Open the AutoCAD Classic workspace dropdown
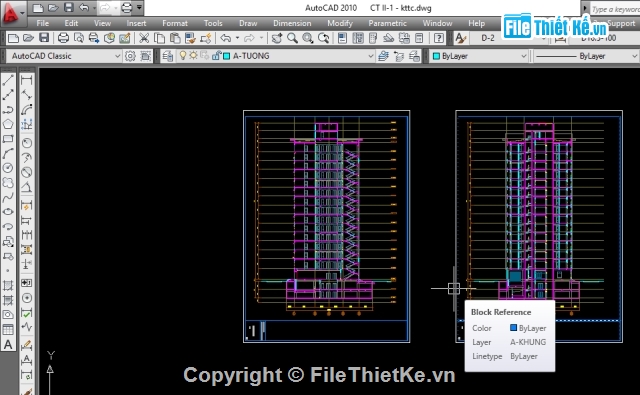The height and width of the screenshot is (395, 640). (64, 56)
